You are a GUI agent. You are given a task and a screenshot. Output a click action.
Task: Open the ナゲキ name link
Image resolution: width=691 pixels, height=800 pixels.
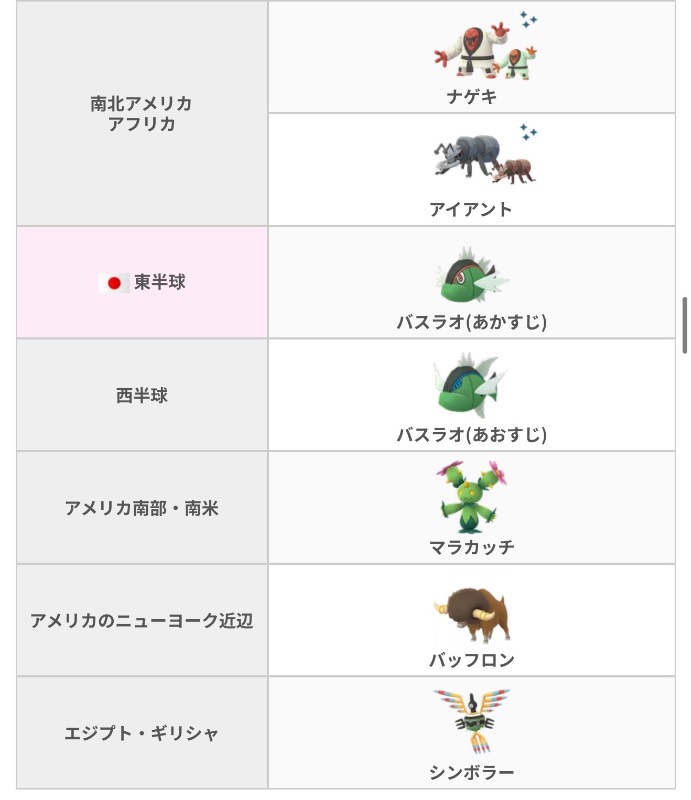click(472, 96)
